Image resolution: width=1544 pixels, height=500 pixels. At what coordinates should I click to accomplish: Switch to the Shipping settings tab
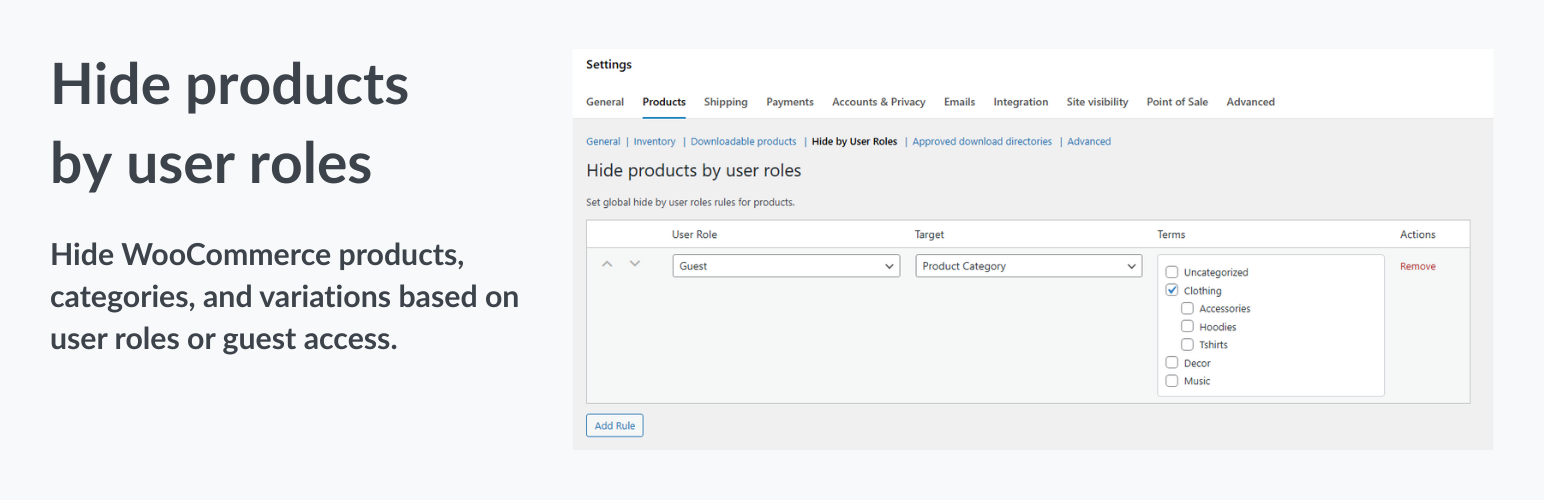click(725, 102)
